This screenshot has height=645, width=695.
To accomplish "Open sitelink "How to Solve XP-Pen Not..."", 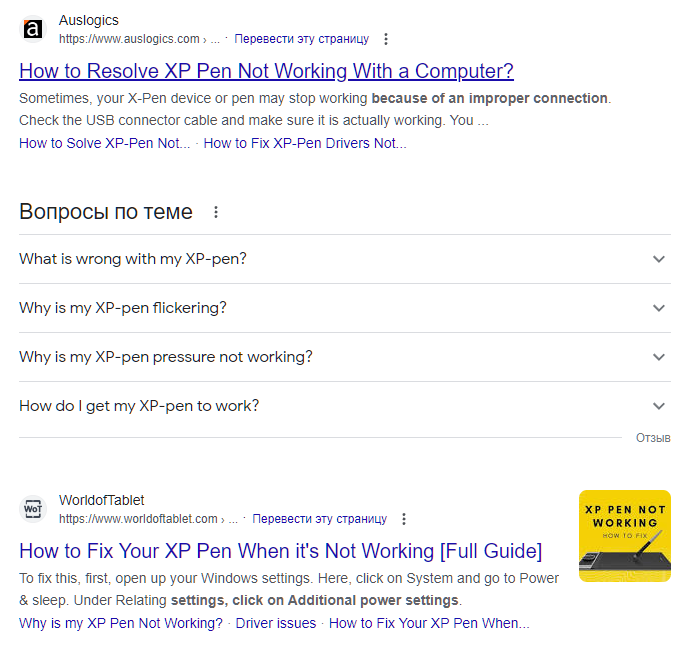I will coord(105,143).
